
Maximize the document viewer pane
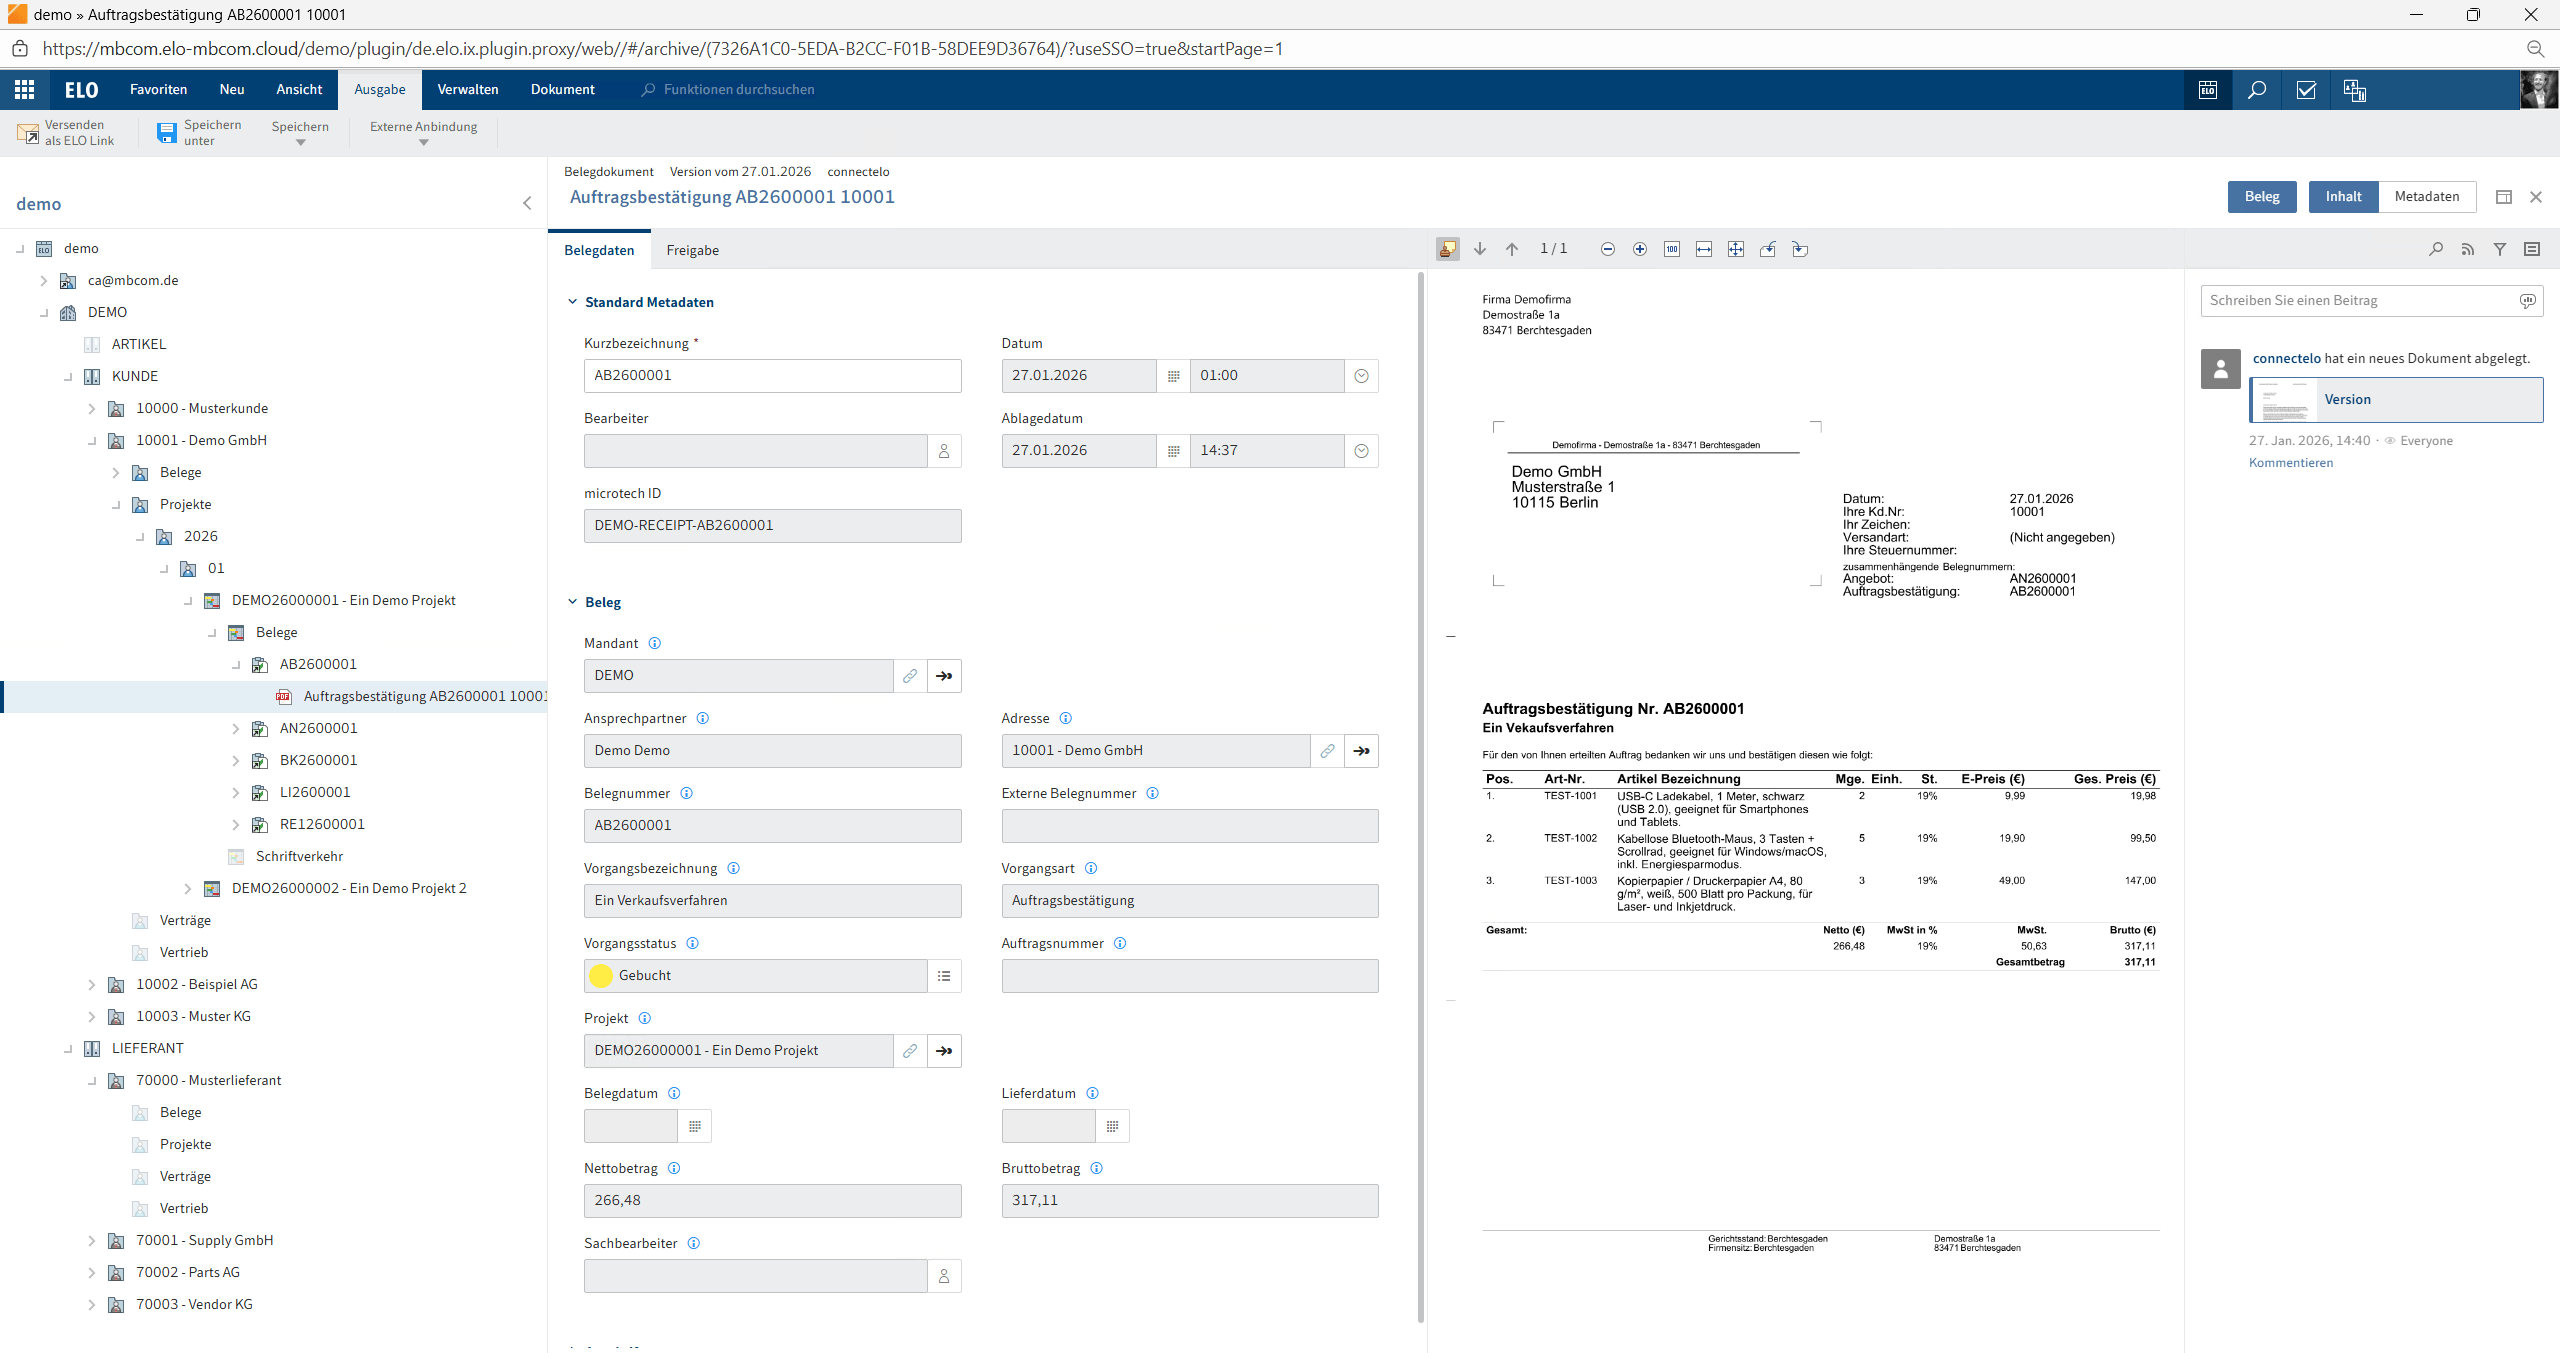(2504, 197)
